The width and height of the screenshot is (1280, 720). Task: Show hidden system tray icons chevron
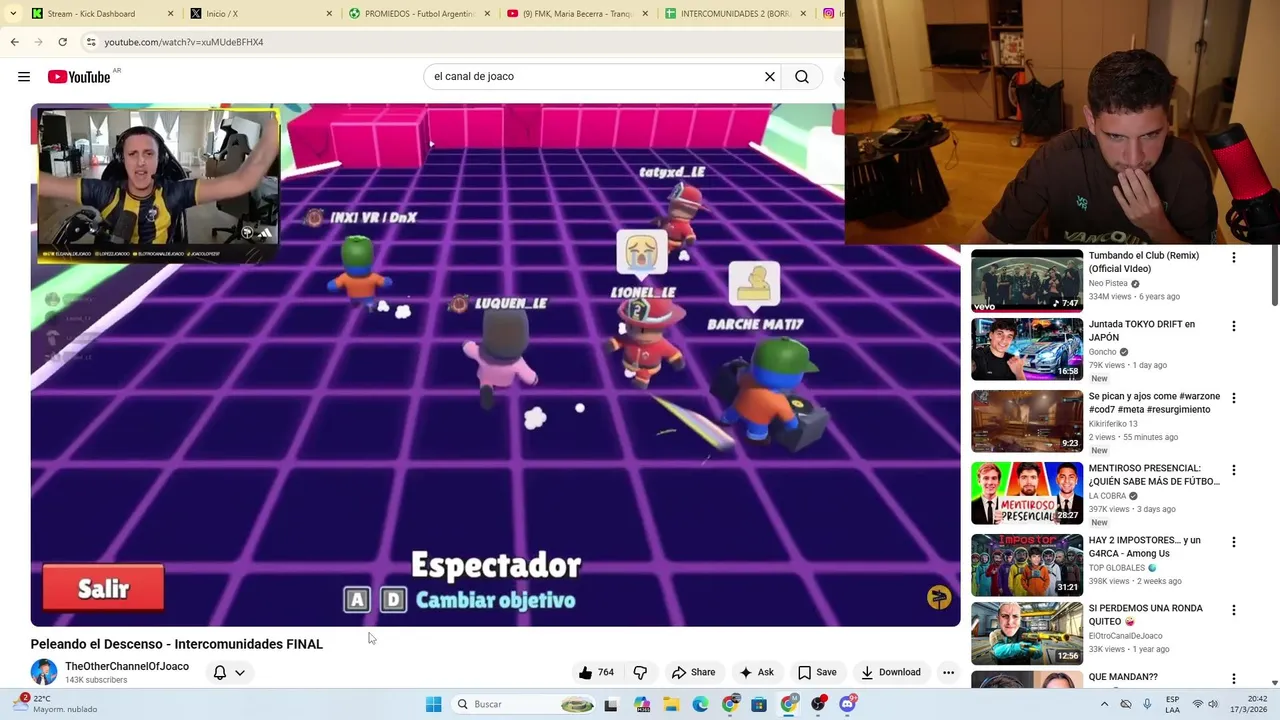pyautogui.click(x=1104, y=704)
